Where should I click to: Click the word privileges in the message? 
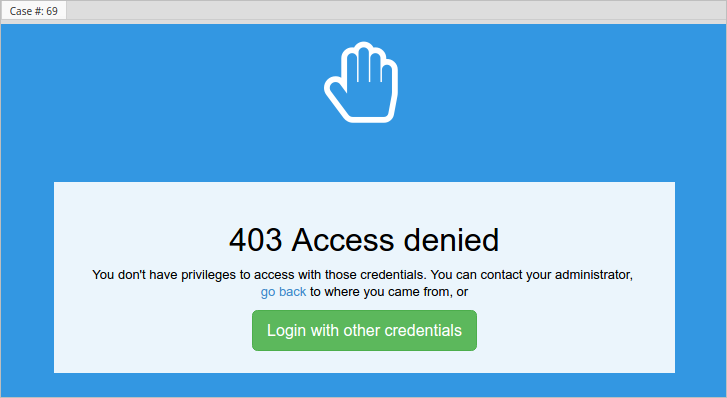point(208,275)
